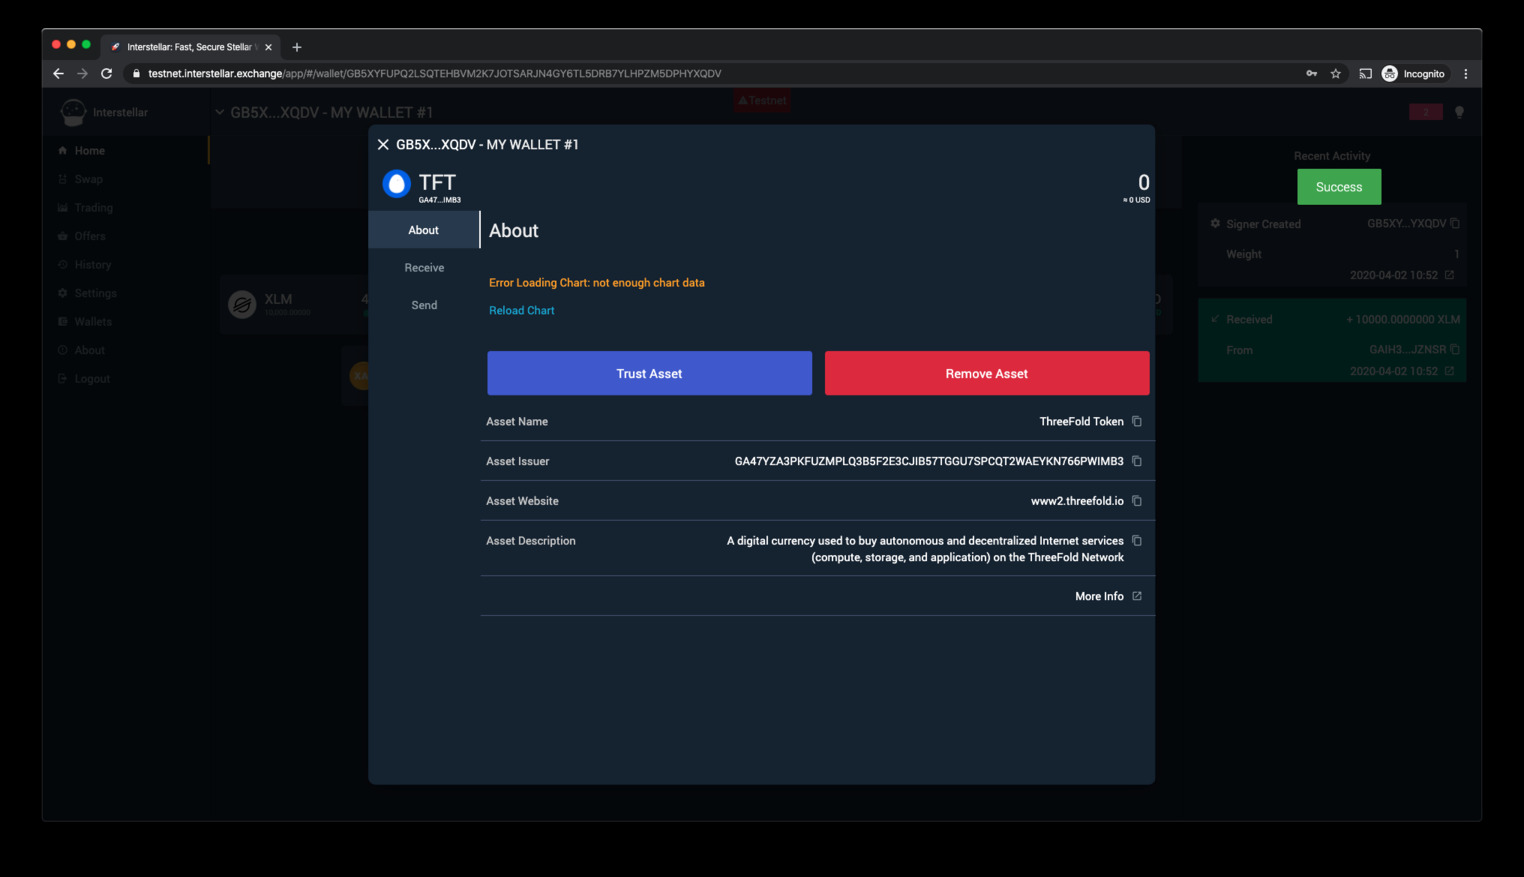
Task: Bookmark this page with the star icon
Action: 1335,74
